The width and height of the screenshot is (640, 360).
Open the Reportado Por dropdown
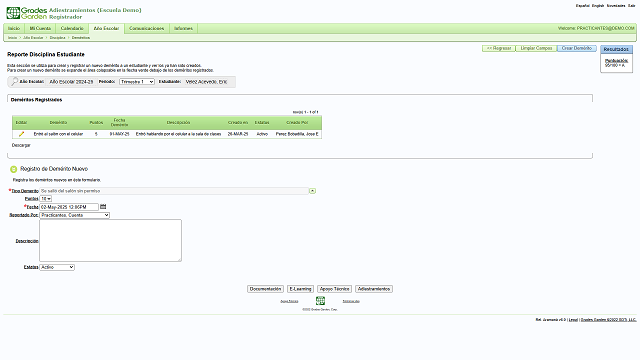point(75,215)
